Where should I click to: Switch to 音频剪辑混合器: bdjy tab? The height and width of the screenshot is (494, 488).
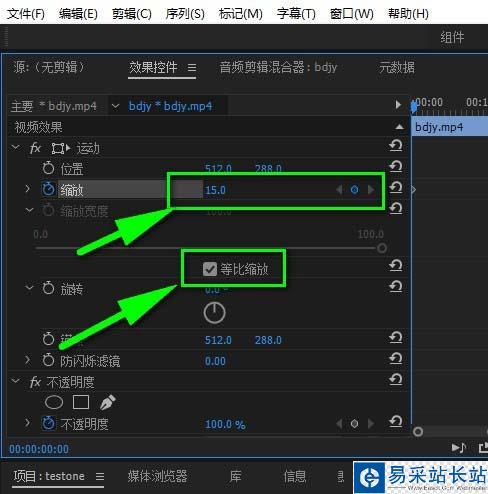click(x=278, y=67)
